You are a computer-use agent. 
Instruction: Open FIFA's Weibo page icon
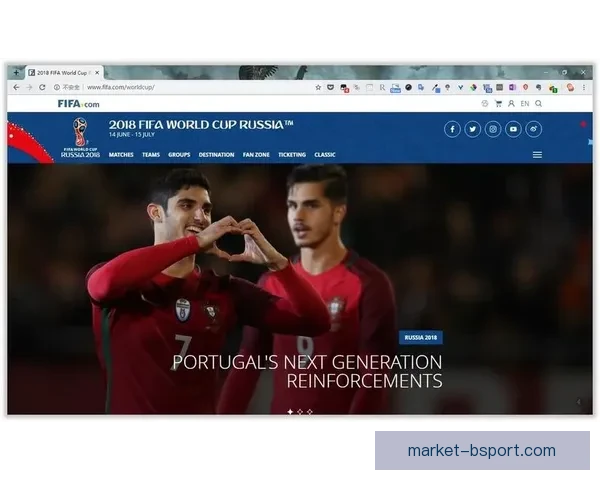point(533,129)
